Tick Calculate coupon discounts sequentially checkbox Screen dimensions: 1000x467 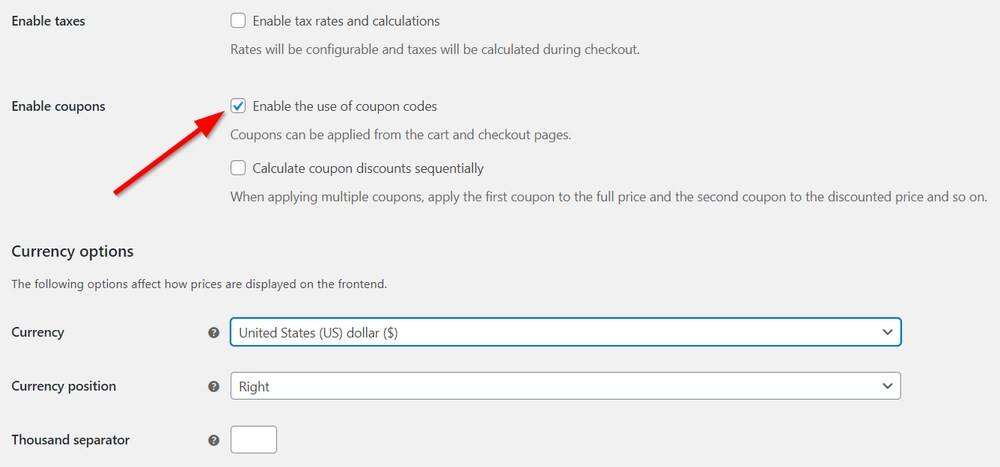238,168
